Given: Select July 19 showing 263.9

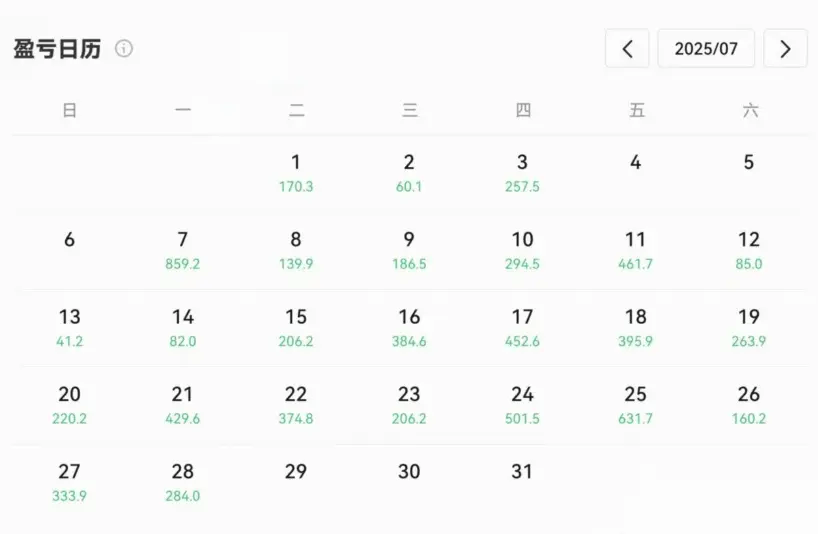Looking at the screenshot, I should [x=749, y=327].
